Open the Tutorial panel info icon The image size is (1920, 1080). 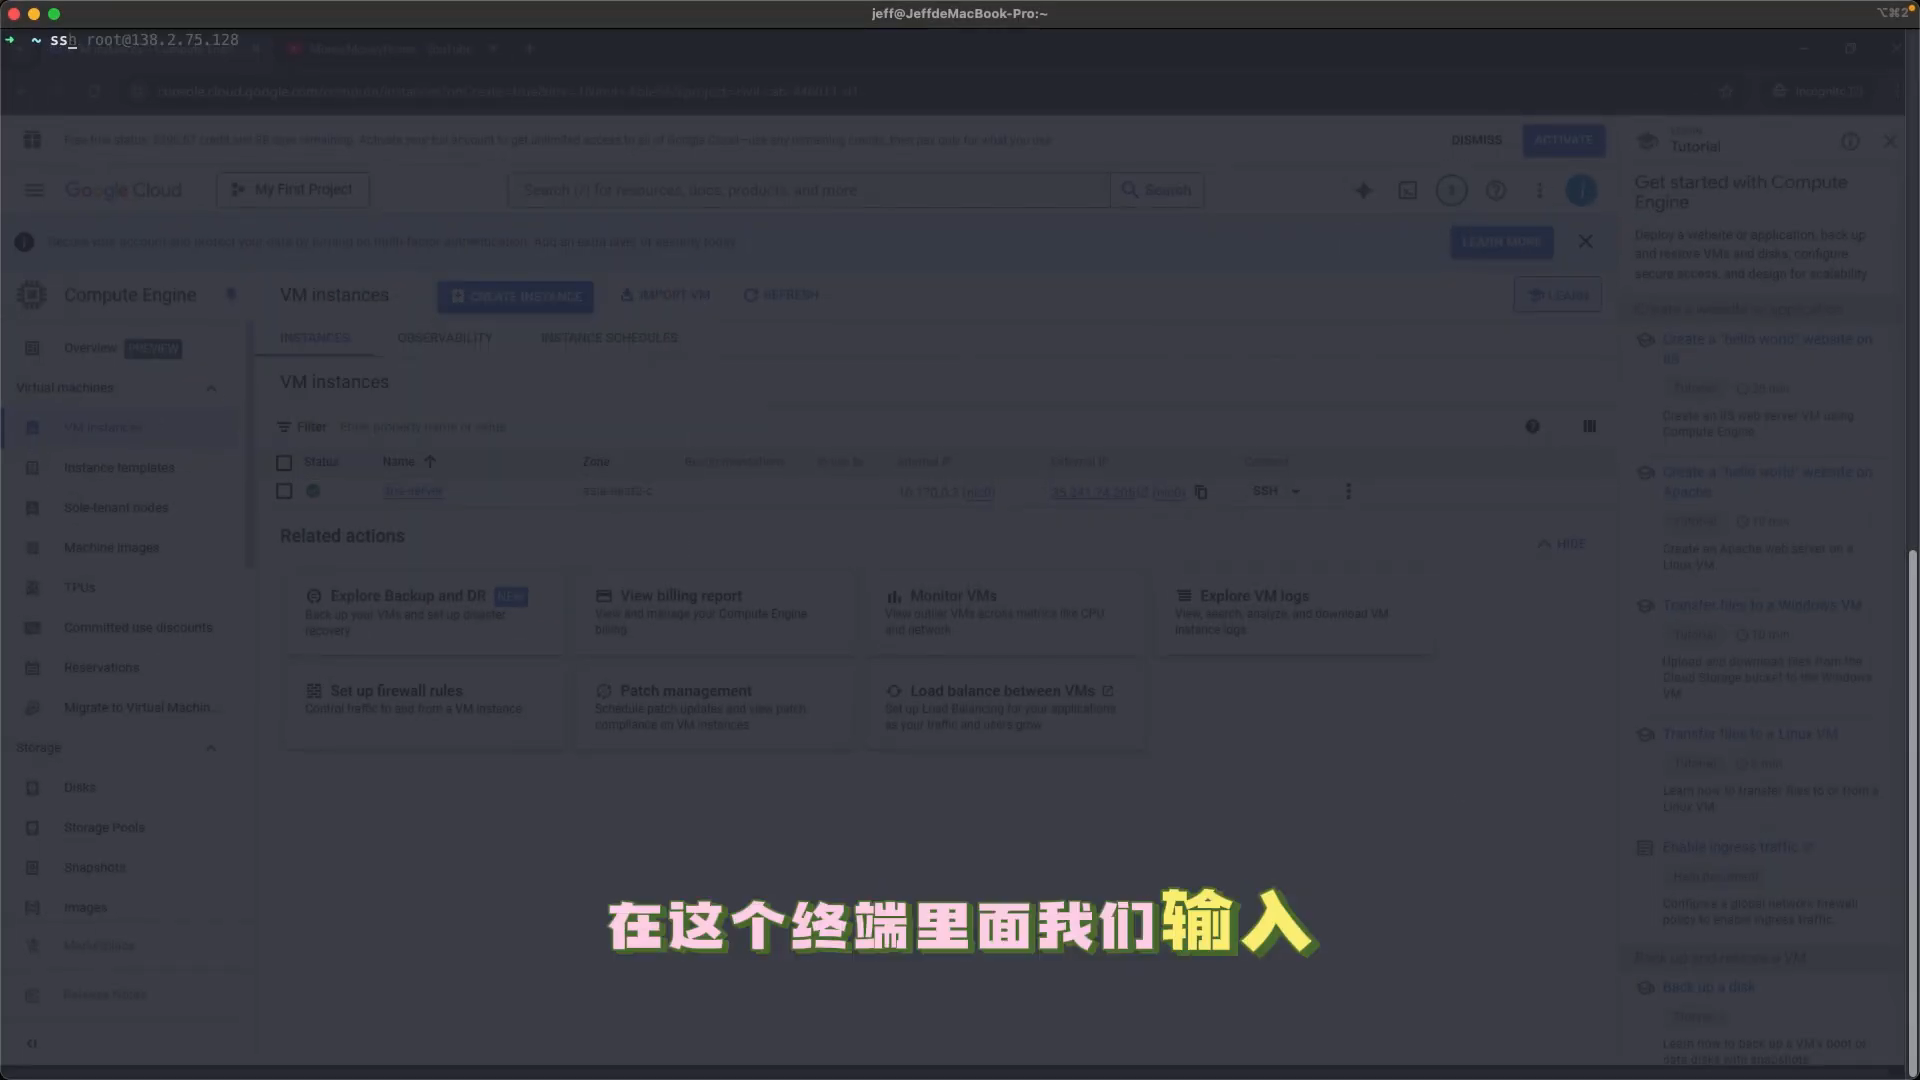pyautogui.click(x=1850, y=142)
